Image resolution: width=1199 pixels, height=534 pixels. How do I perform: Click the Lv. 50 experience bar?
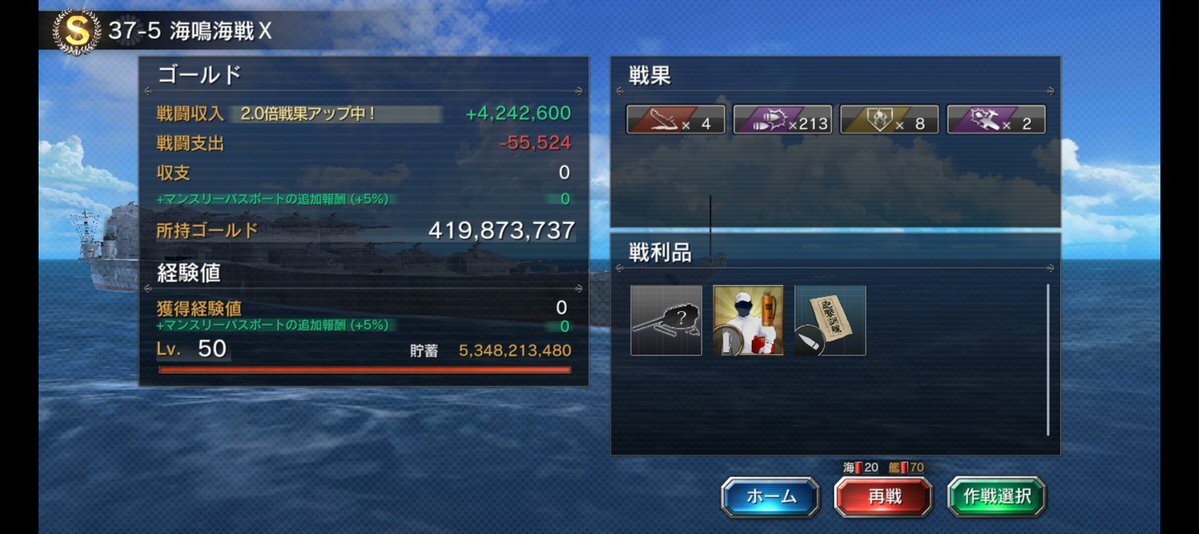(364, 370)
